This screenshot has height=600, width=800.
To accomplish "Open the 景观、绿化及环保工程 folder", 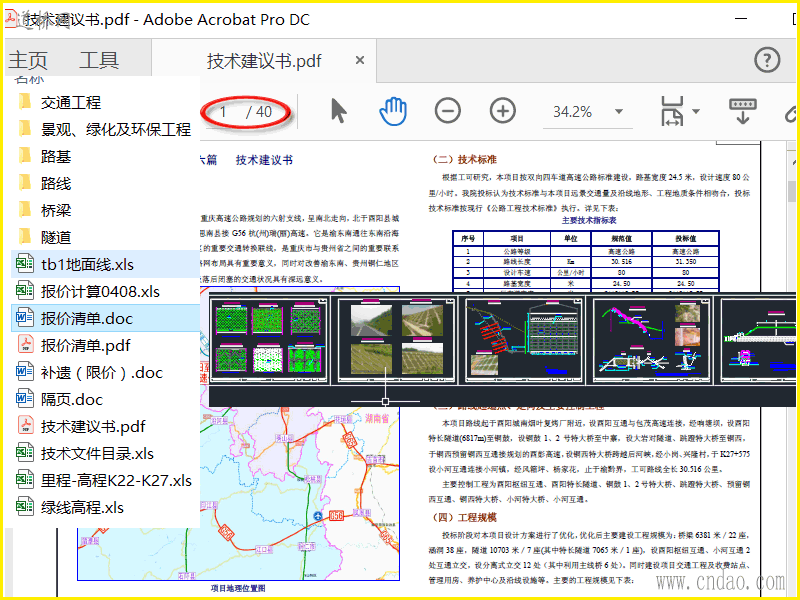I will pos(116,129).
